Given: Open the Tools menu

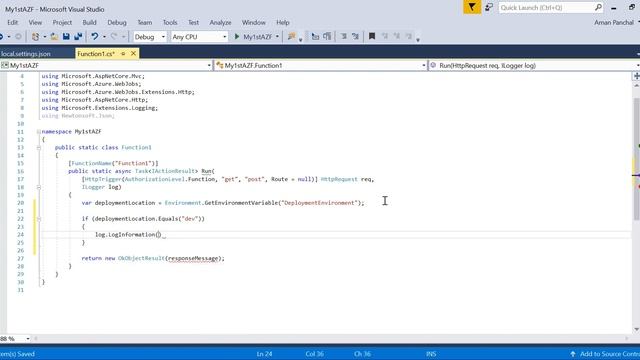Looking at the screenshot, I should coord(170,22).
